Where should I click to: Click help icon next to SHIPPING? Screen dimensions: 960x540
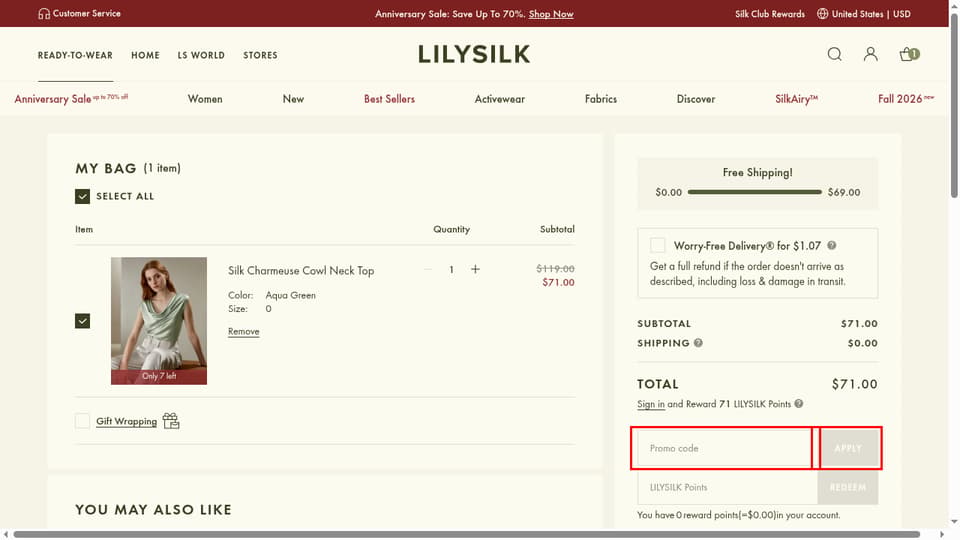click(698, 343)
